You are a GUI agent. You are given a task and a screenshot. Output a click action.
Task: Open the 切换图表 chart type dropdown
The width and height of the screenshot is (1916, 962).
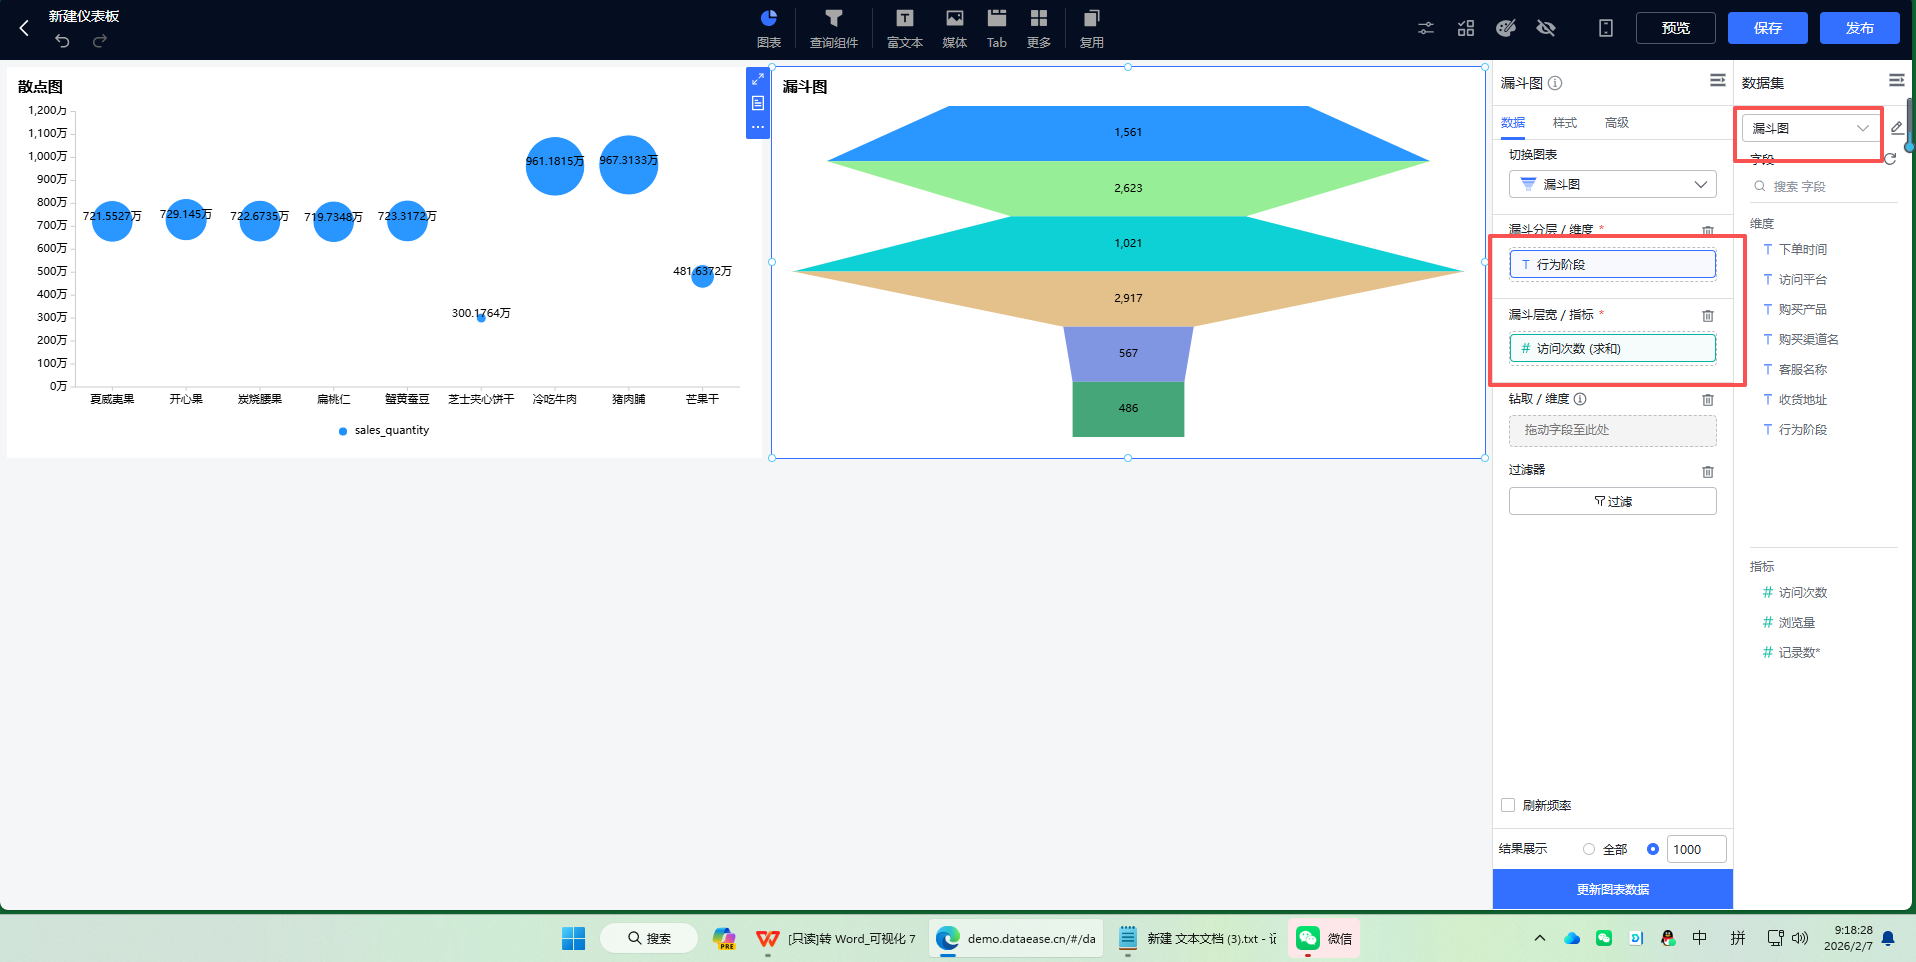tap(1613, 184)
